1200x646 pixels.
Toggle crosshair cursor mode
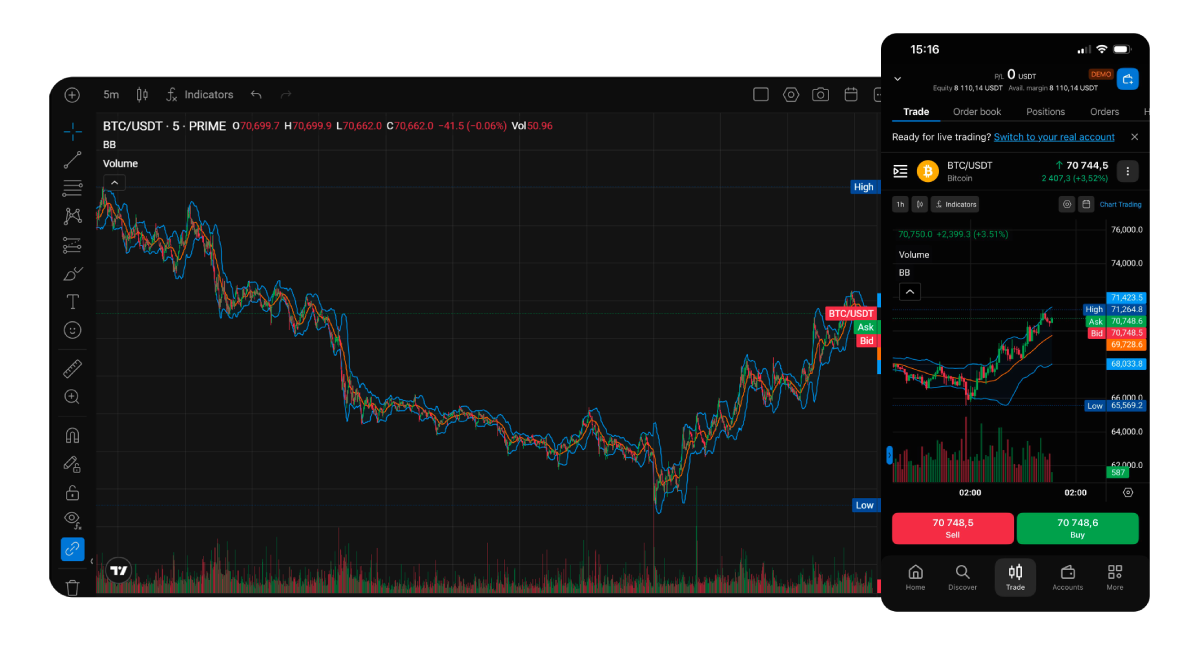click(x=72, y=130)
